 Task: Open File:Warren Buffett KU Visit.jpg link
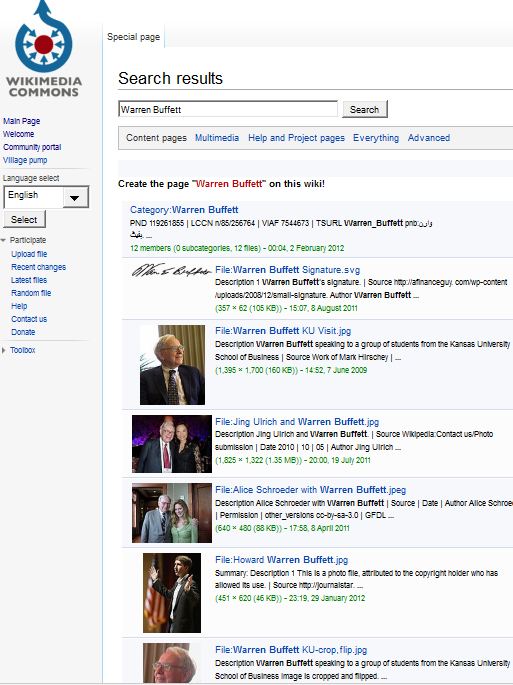click(x=283, y=331)
